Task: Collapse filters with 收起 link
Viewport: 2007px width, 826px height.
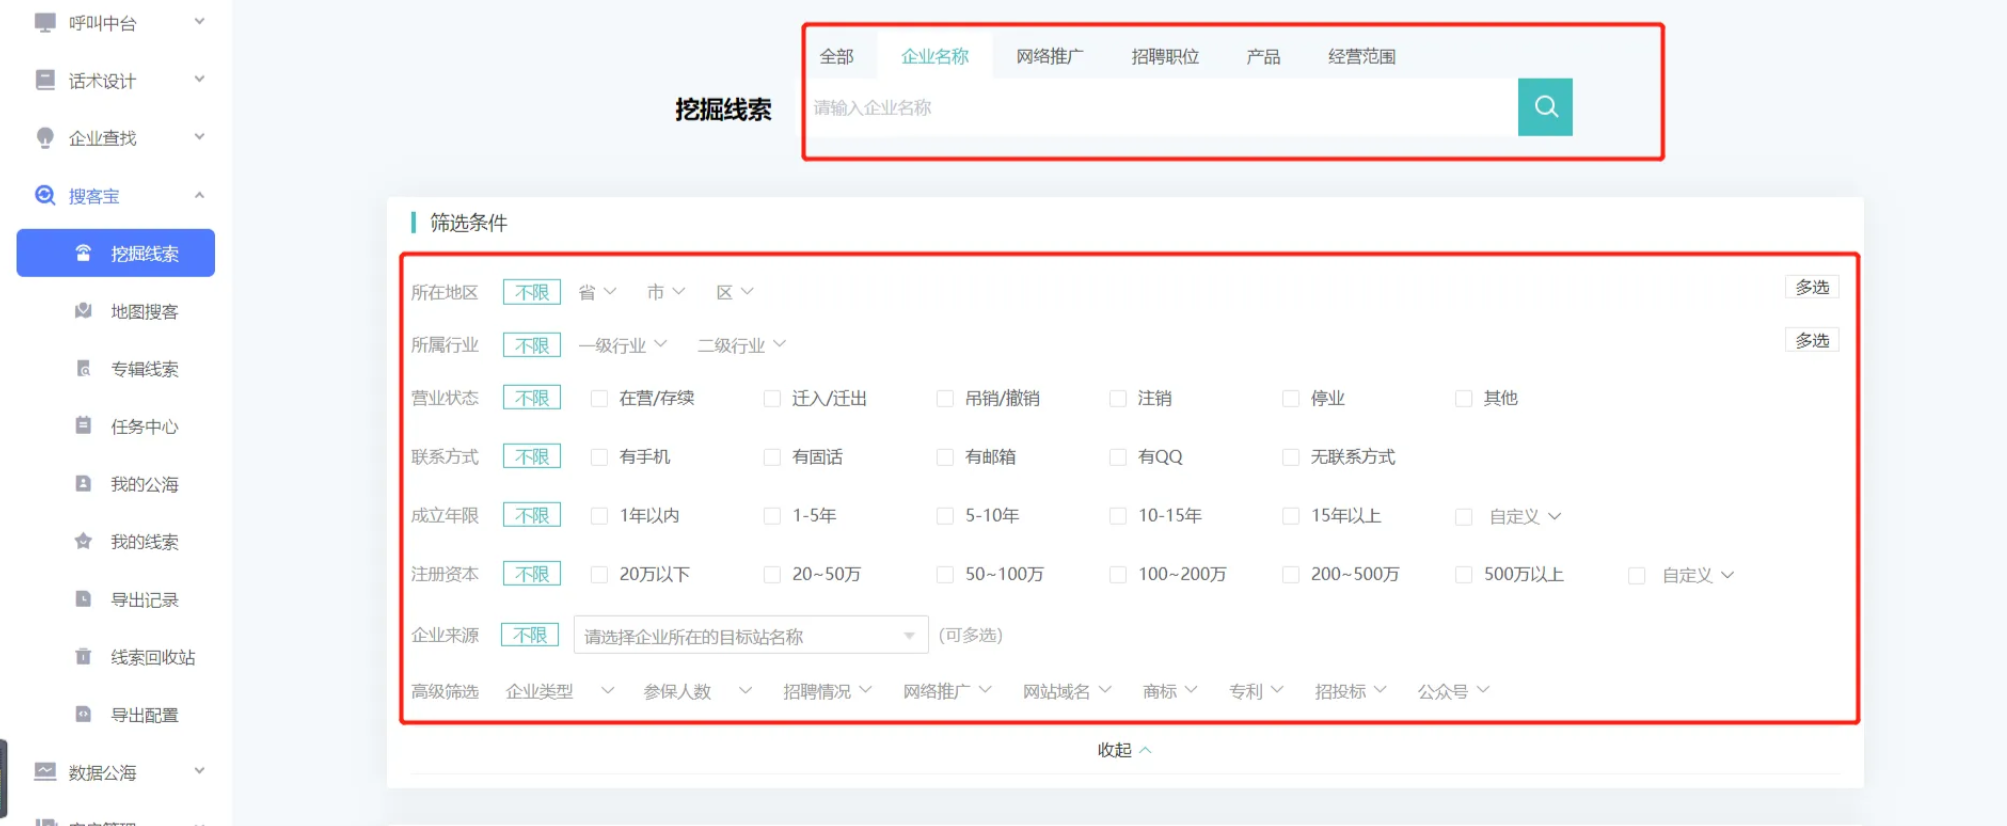Action: [x=1123, y=750]
